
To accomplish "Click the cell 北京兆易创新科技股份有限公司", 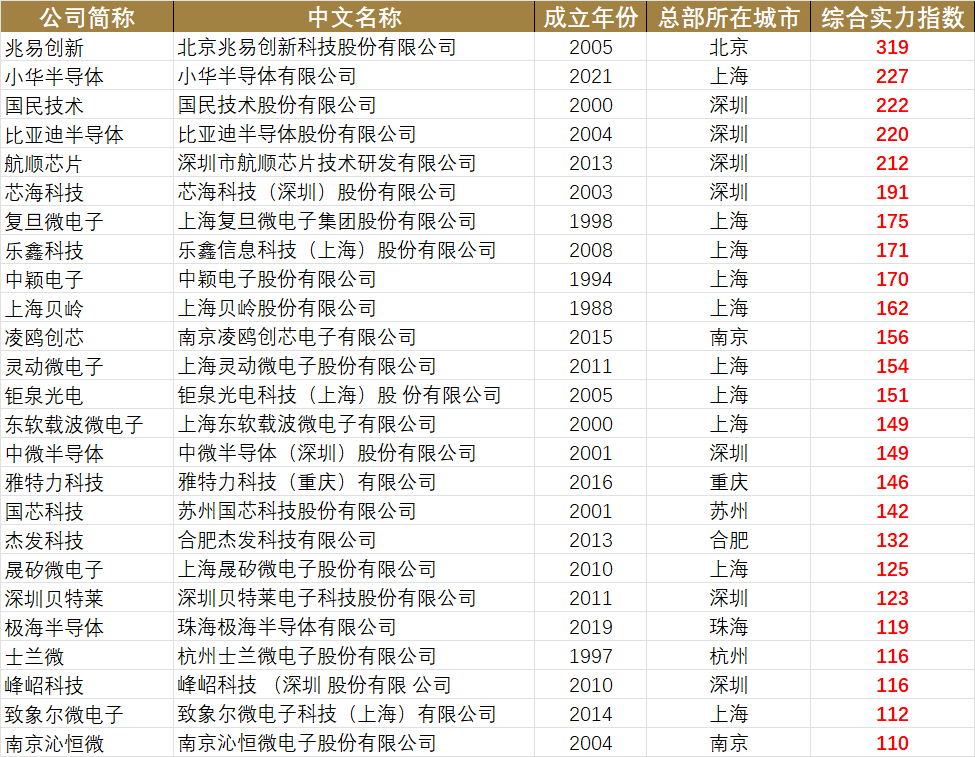I will pyautogui.click(x=354, y=47).
